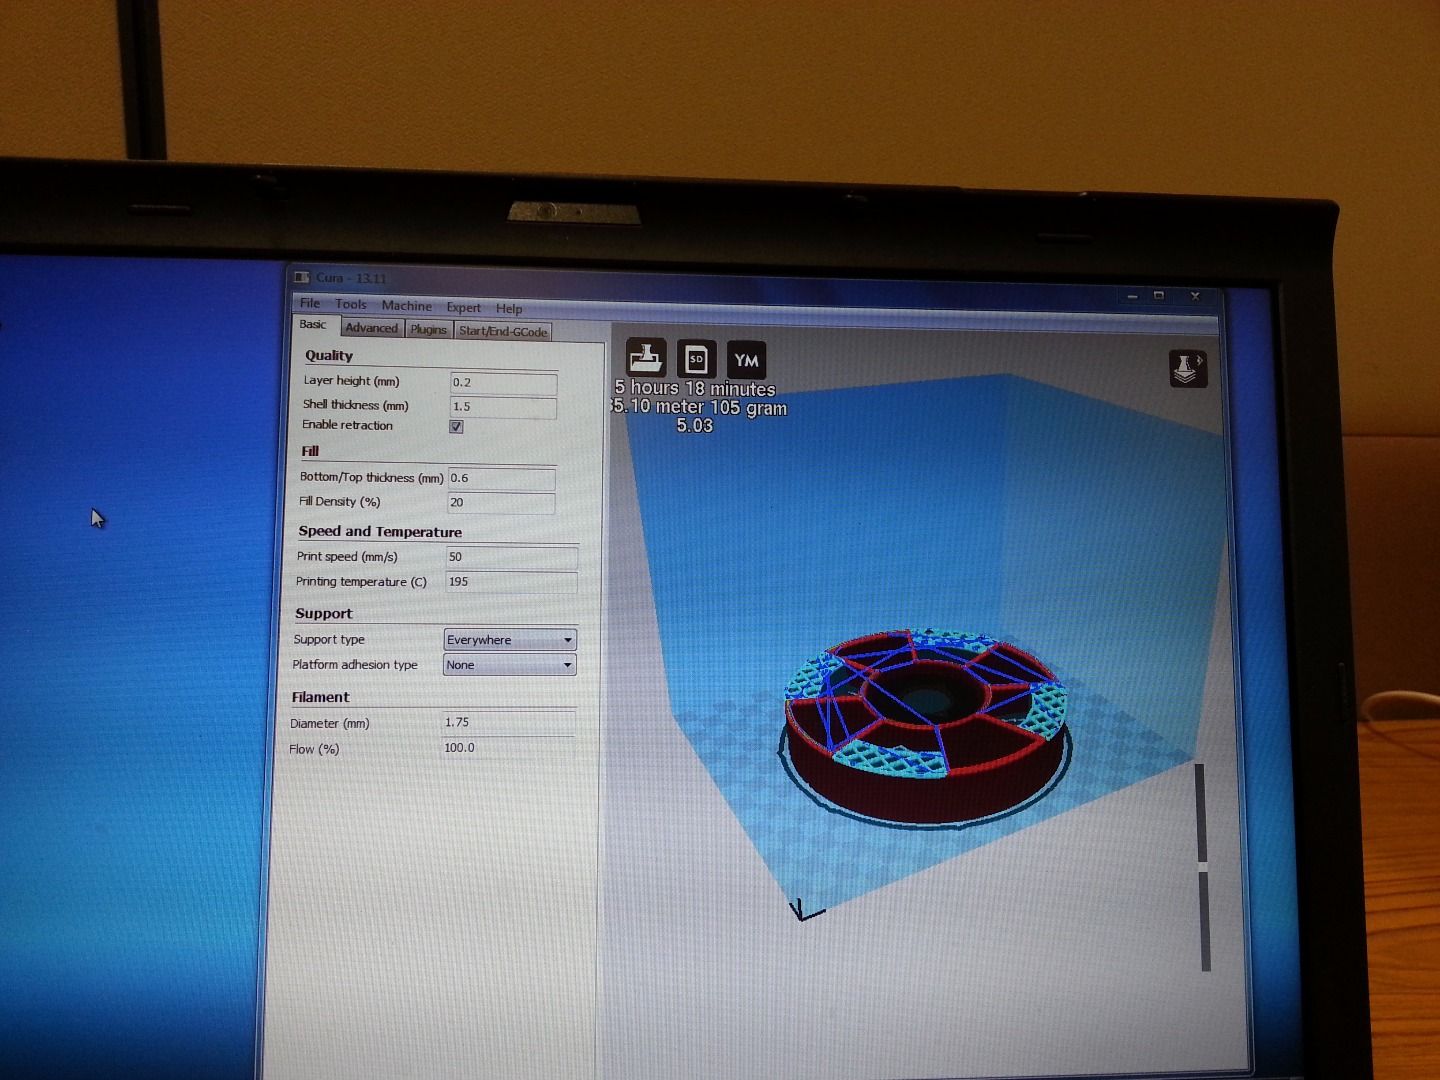Expand the Support type options showing Everywhere

point(510,640)
